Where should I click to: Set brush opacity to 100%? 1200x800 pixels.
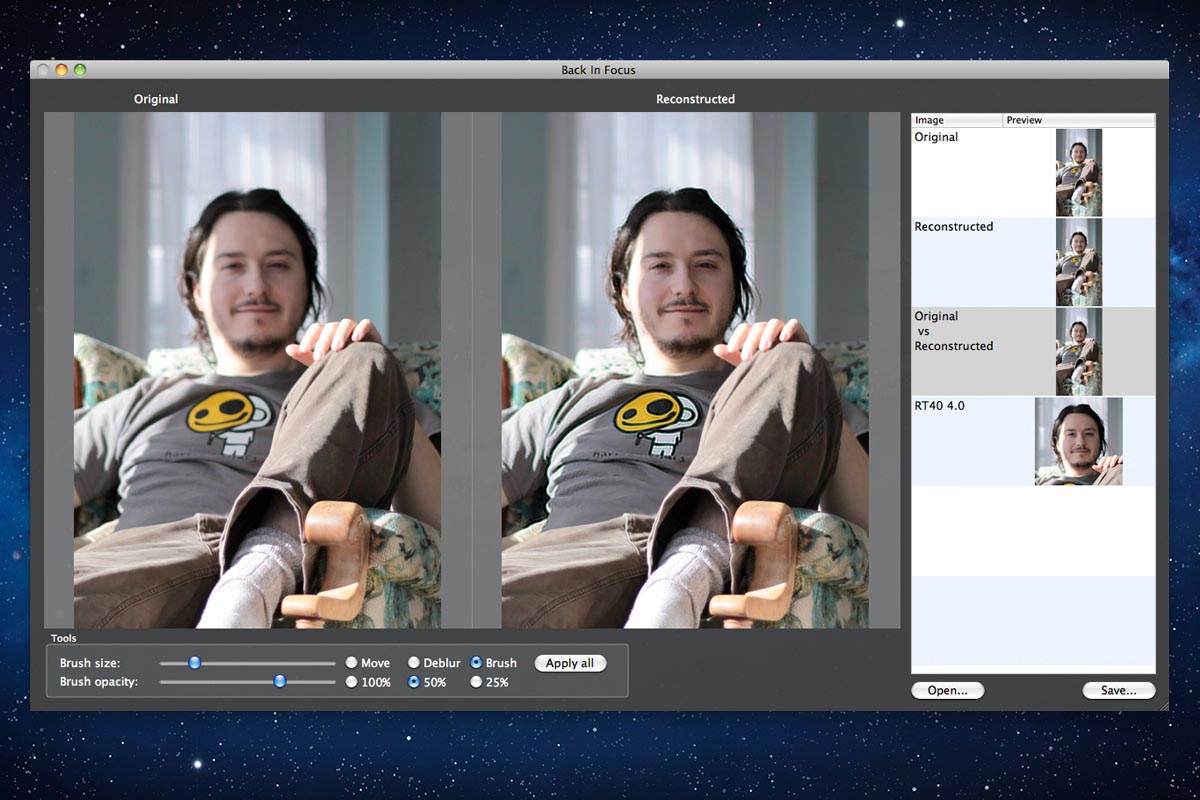(351, 682)
